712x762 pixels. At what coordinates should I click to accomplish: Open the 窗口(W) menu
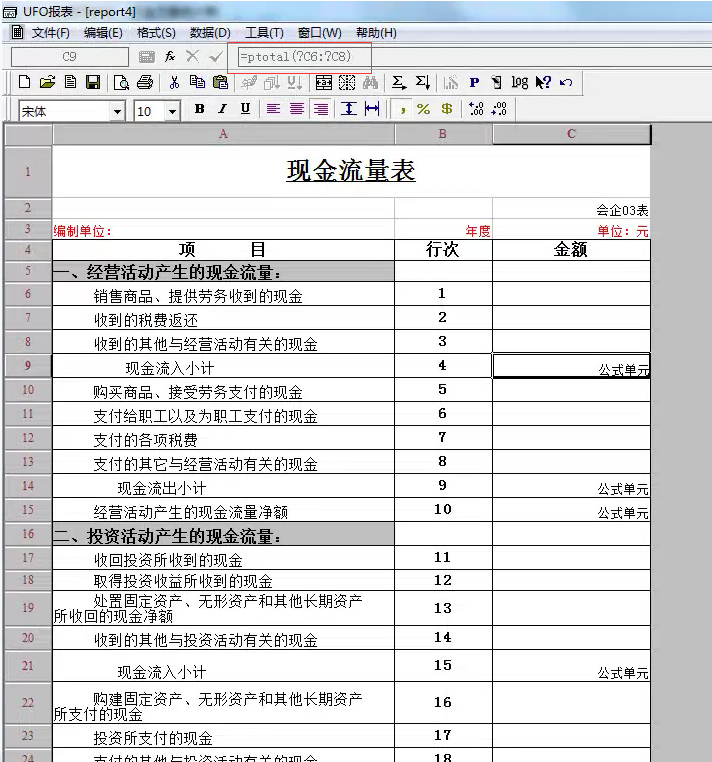319,33
